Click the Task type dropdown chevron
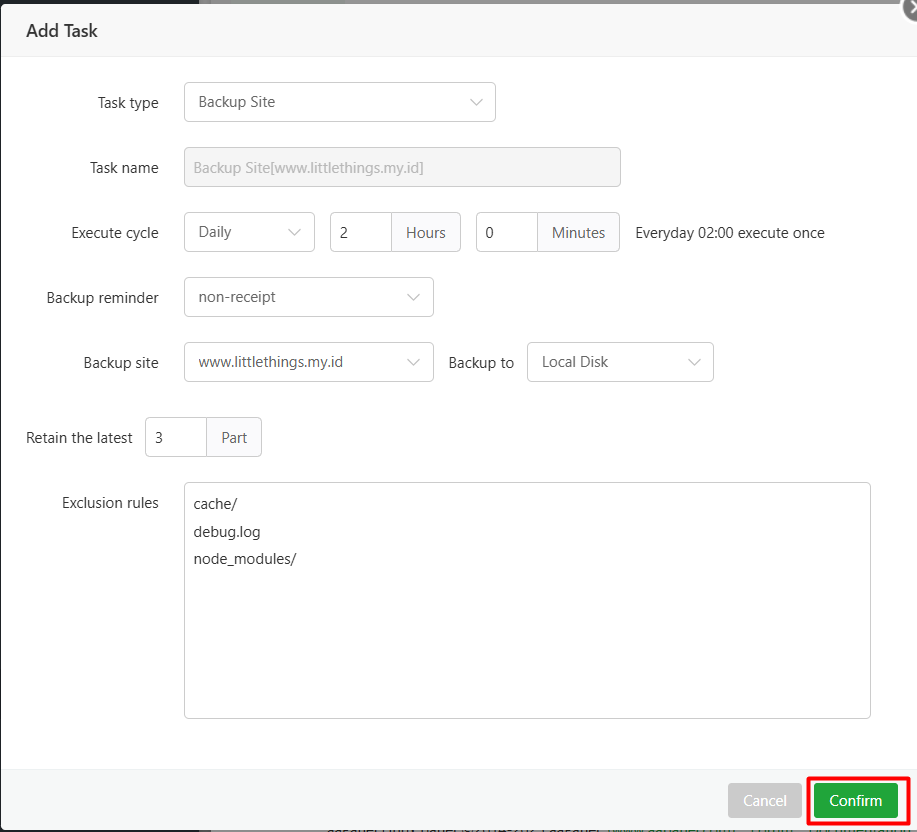 (x=477, y=102)
